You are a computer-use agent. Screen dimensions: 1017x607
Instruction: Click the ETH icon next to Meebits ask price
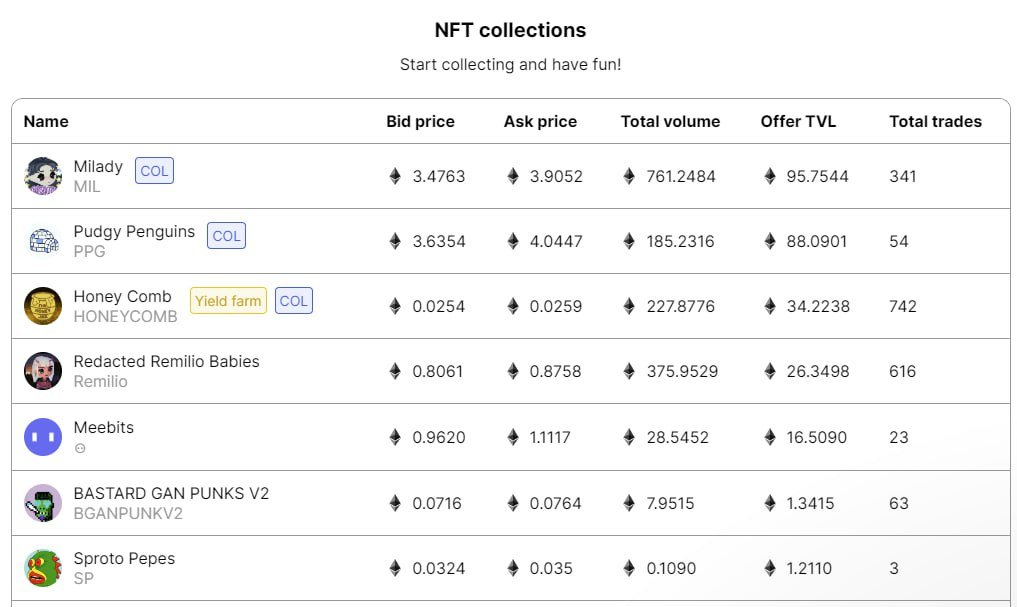point(511,437)
